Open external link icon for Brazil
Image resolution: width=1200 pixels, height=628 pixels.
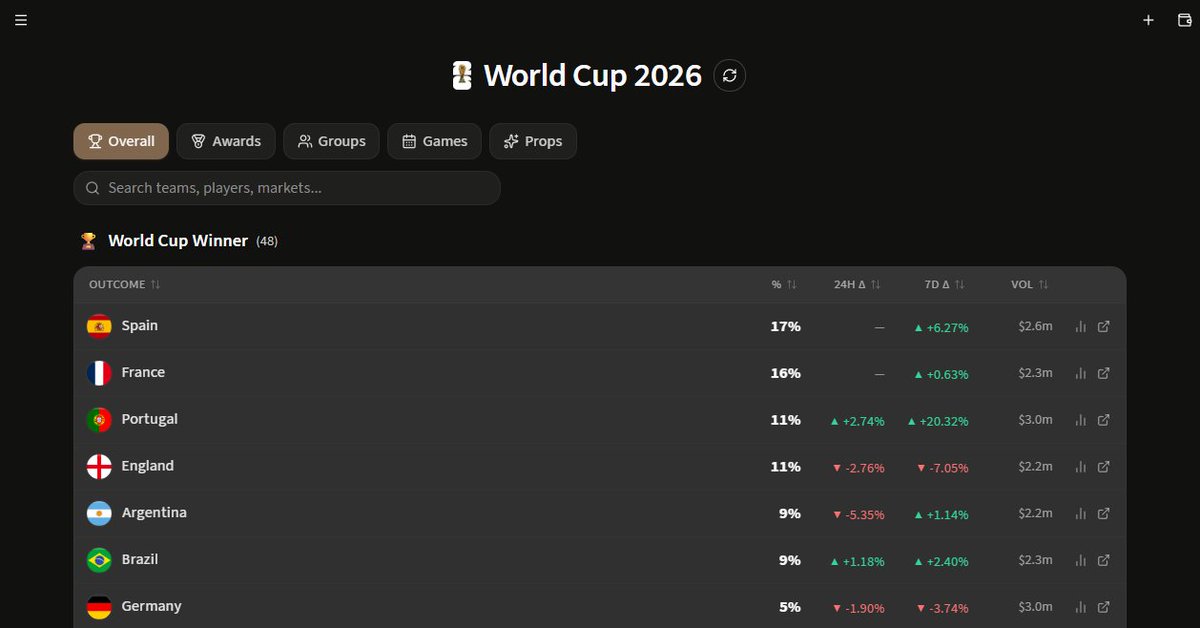tap(1104, 560)
